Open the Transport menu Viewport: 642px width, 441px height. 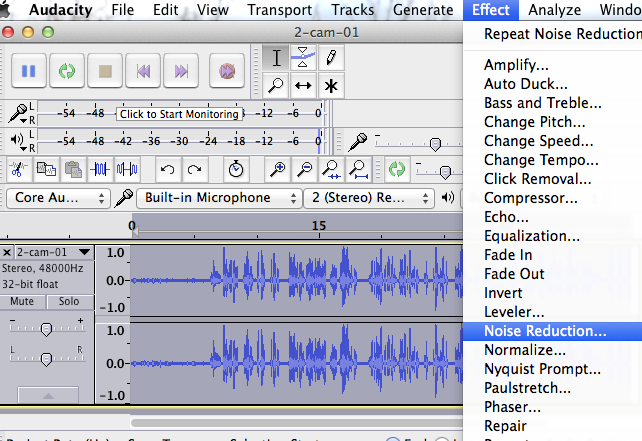[x=280, y=10]
